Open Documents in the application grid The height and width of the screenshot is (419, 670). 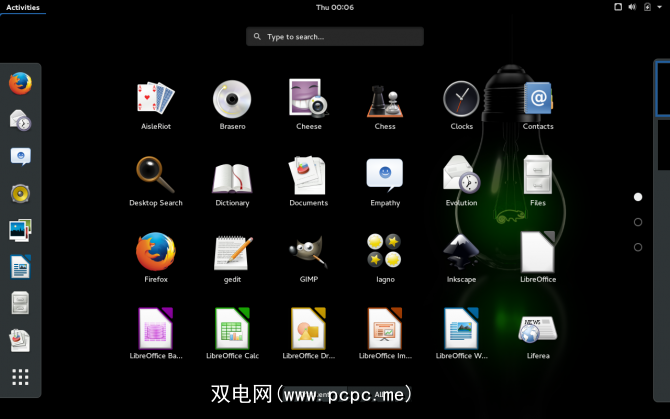coord(309,181)
